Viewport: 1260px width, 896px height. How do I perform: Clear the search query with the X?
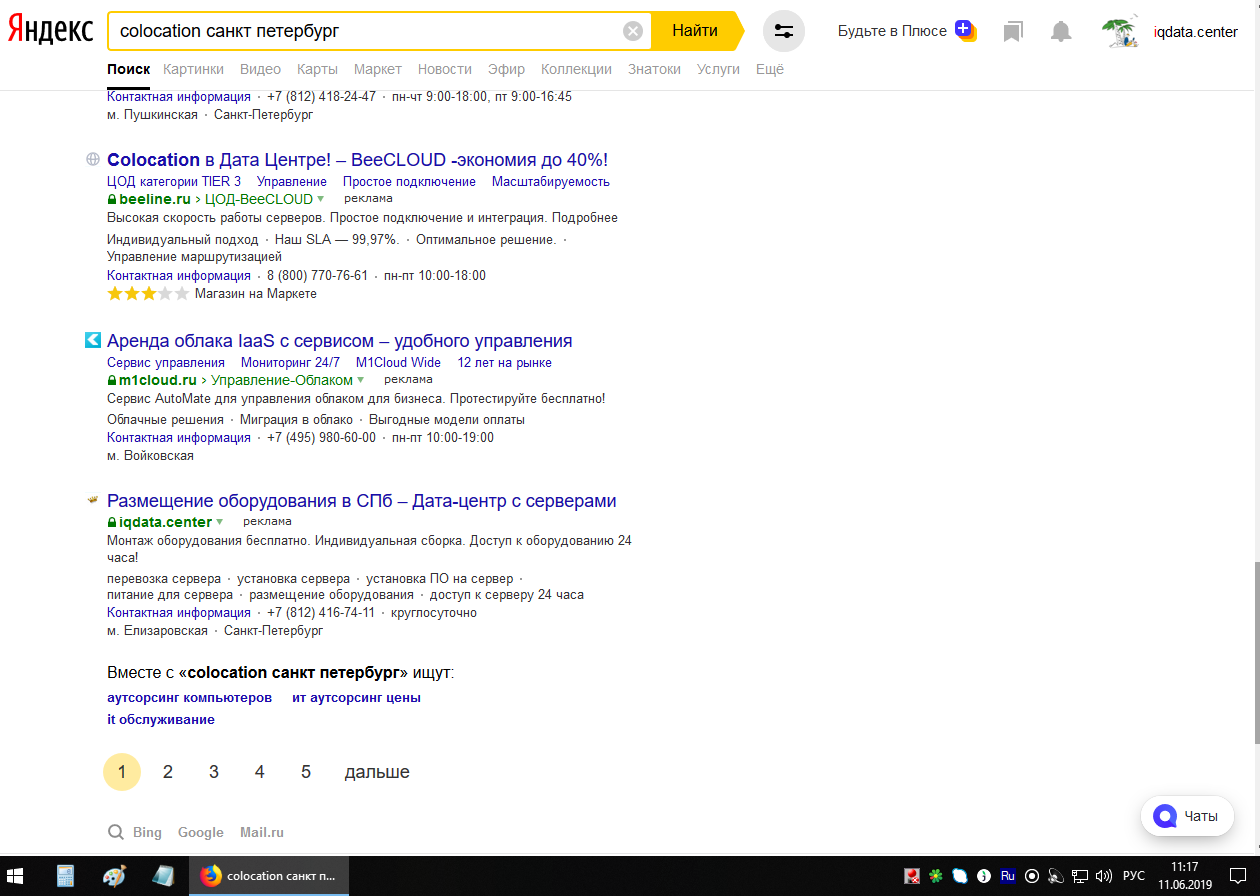(x=633, y=31)
